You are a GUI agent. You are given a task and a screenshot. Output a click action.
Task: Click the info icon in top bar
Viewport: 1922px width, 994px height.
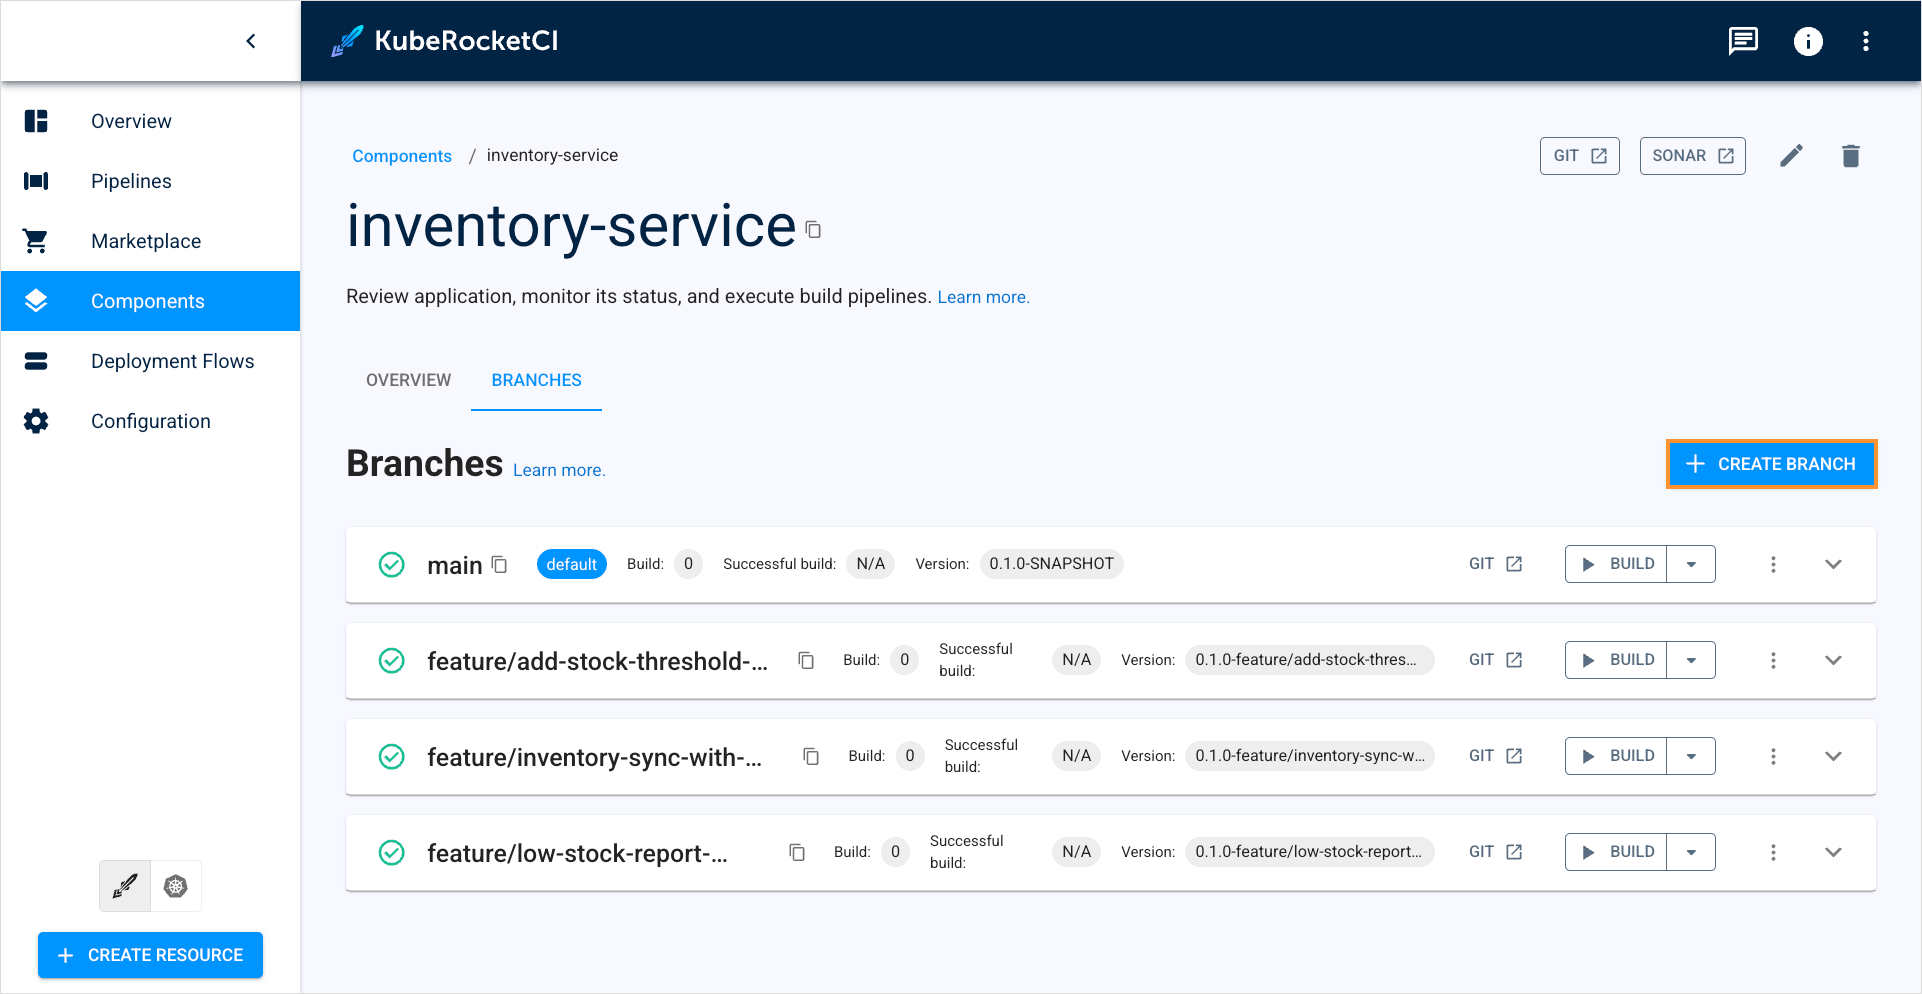(1807, 41)
